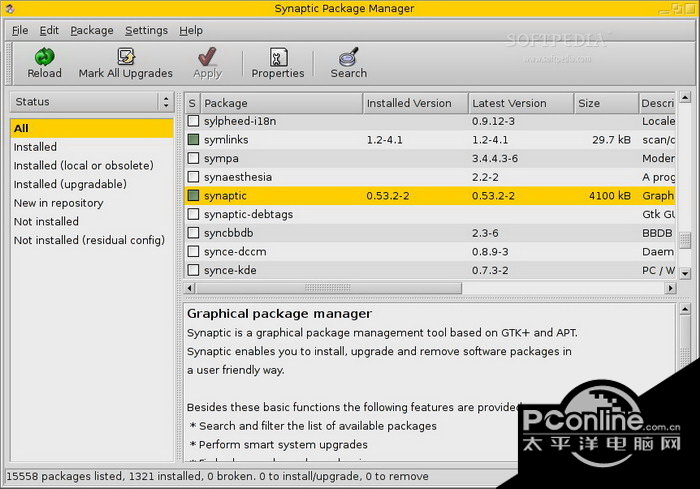The height and width of the screenshot is (489, 700).
Task: Click the horizontal scrollbar thumb
Action: [329, 288]
